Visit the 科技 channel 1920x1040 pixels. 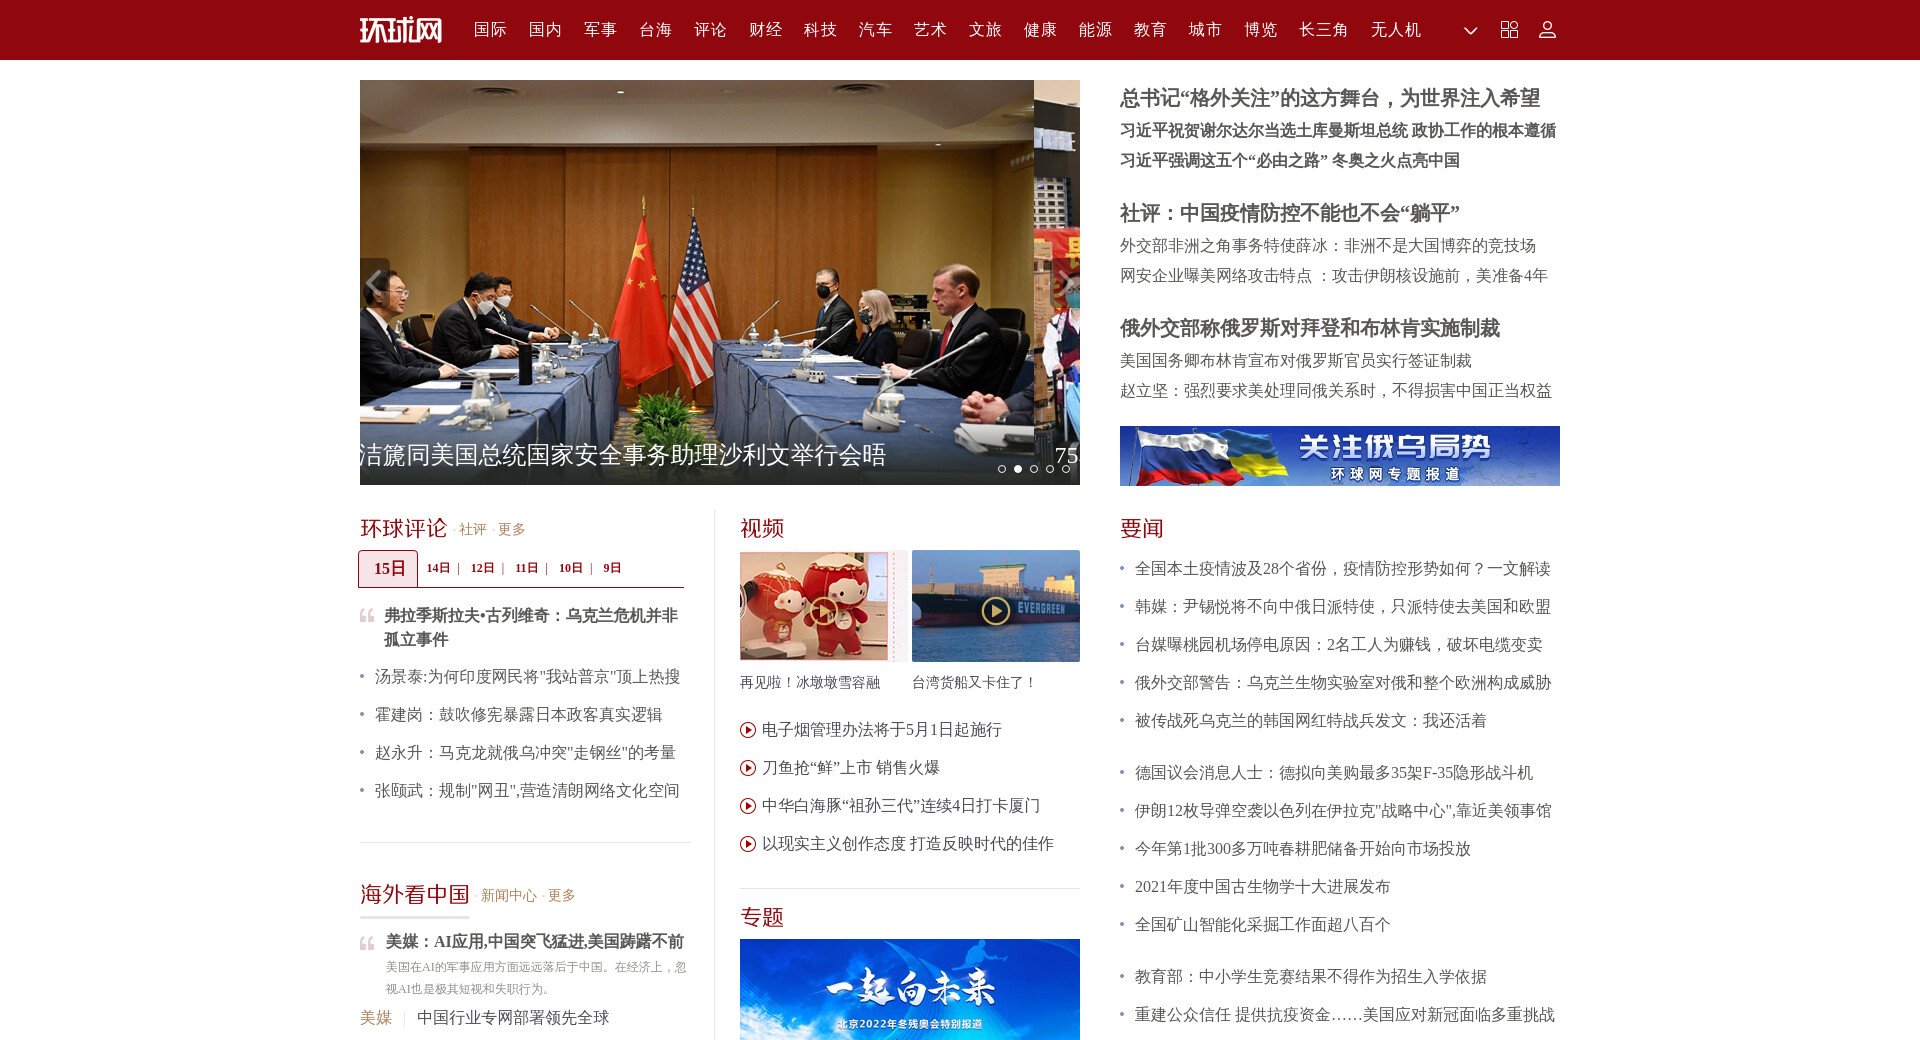point(820,30)
